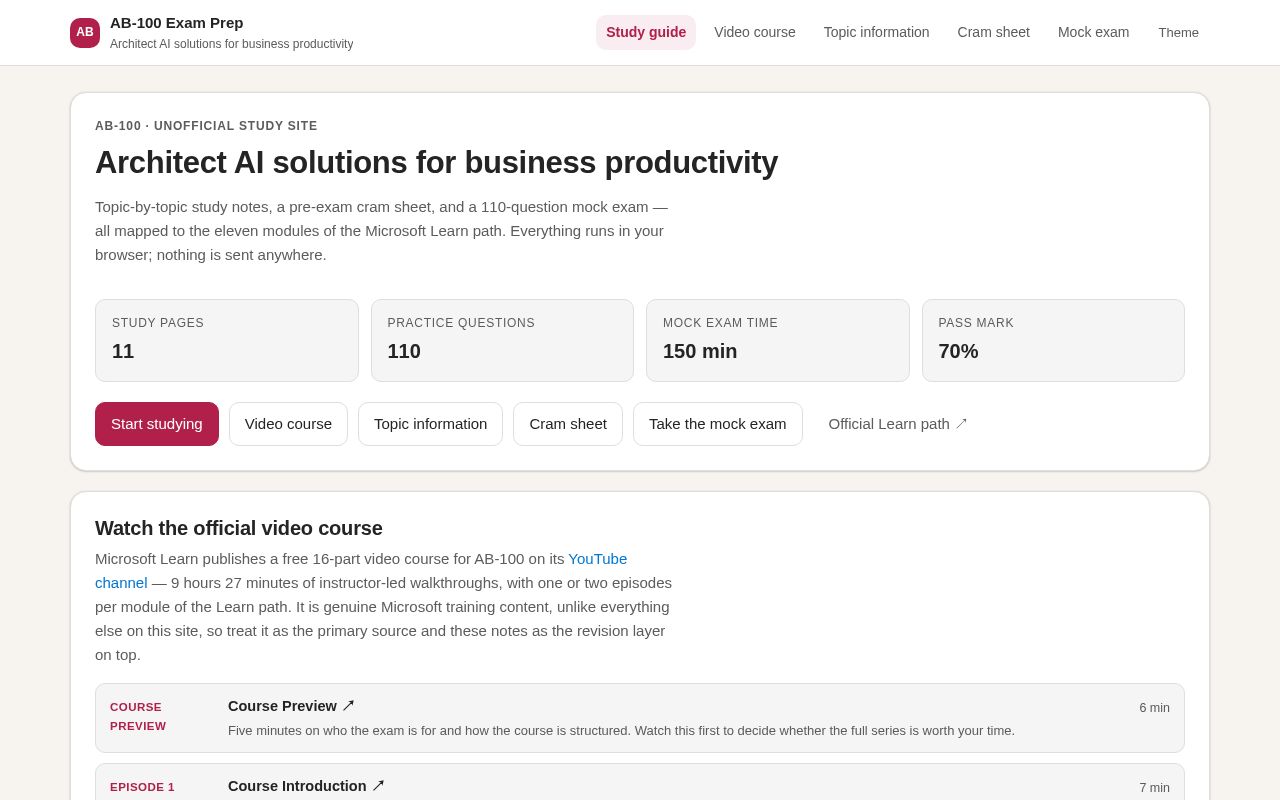The width and height of the screenshot is (1280, 800).
Task: Toggle the Theme switch in the header
Action: click(1179, 32)
